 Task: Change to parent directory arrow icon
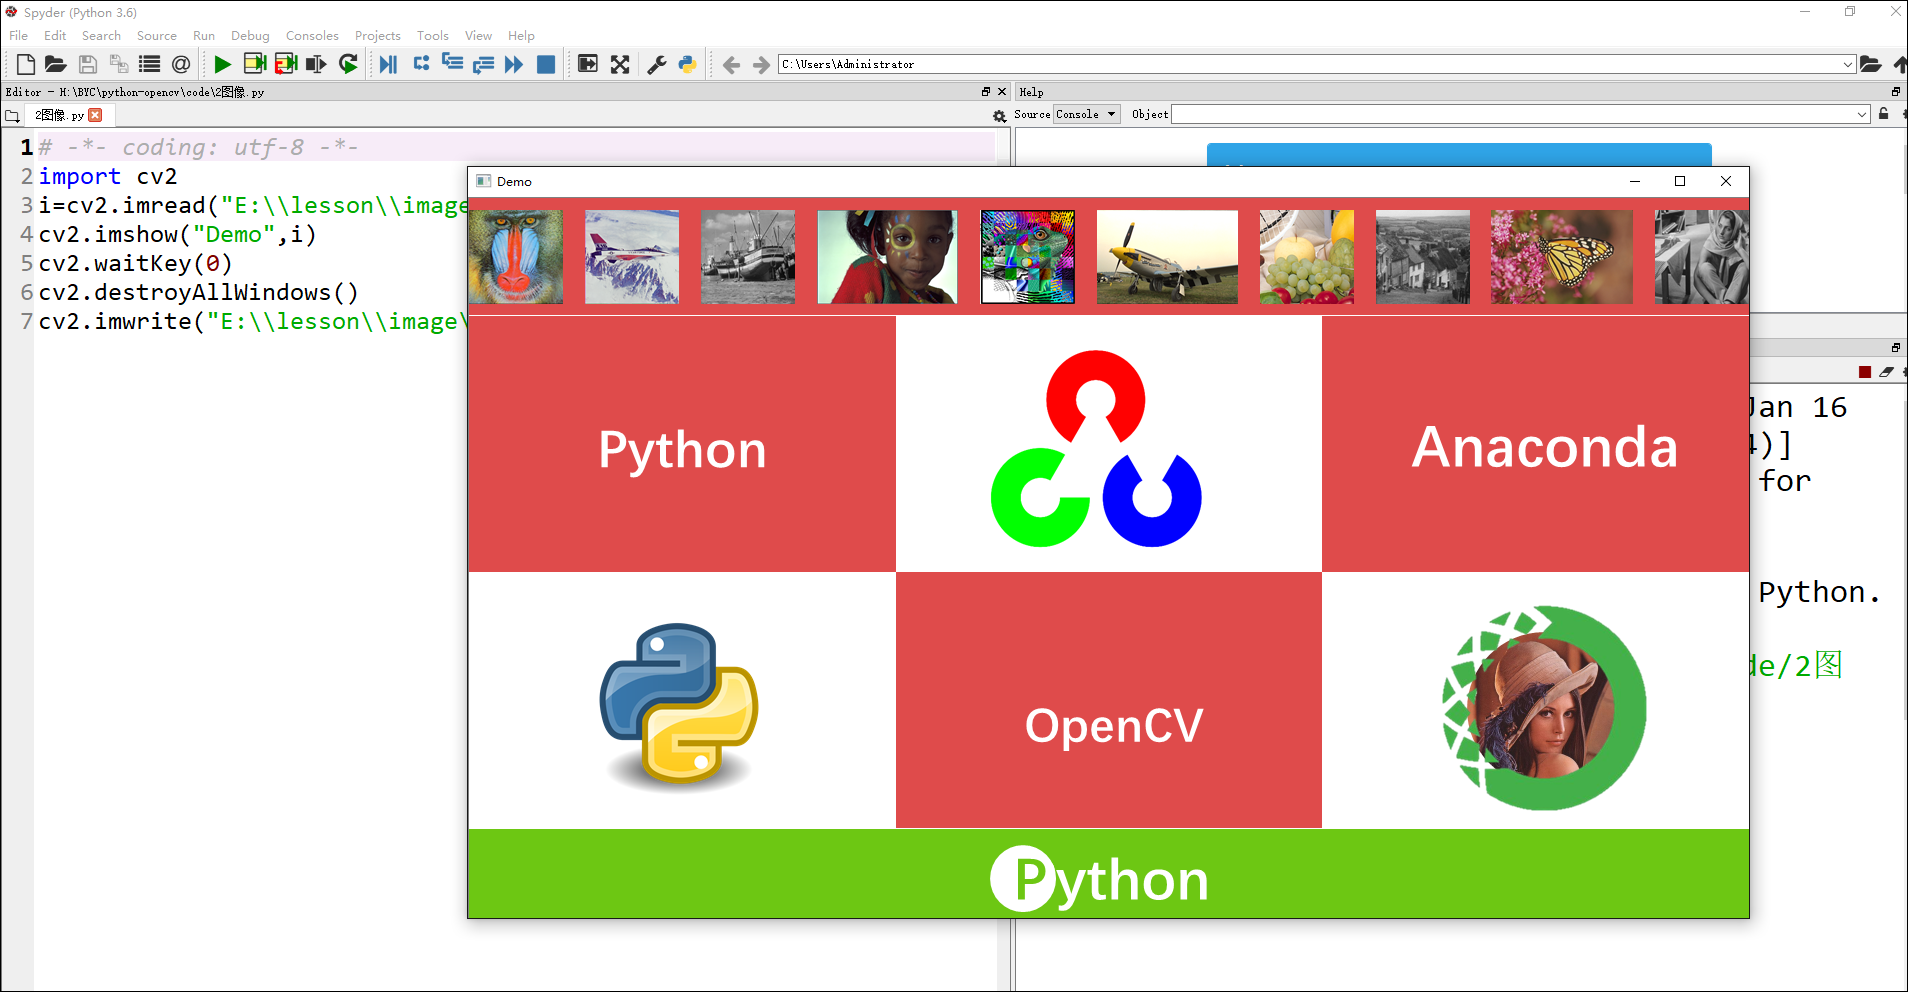[x=1899, y=64]
